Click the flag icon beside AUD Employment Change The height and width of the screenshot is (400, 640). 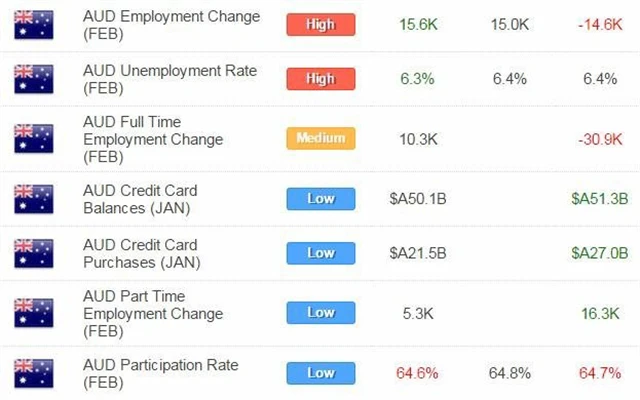(x=34, y=25)
